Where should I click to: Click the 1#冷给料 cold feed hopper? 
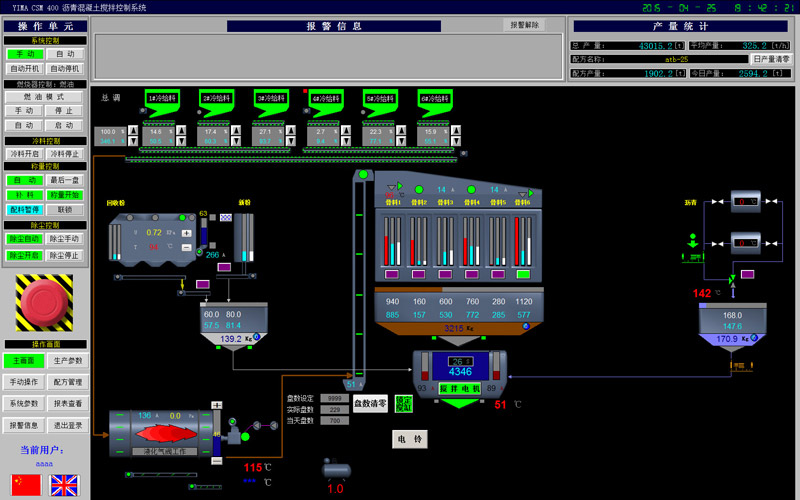click(162, 100)
